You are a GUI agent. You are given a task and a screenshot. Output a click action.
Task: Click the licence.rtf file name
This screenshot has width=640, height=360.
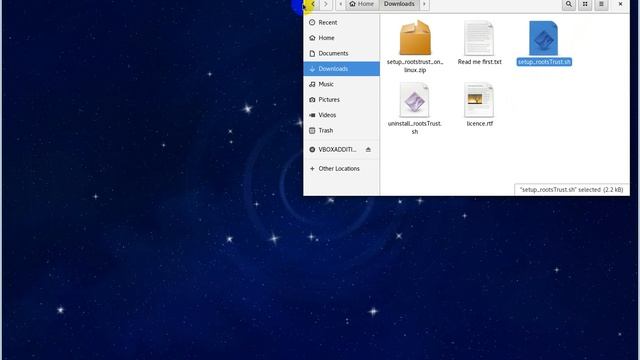tap(480, 124)
